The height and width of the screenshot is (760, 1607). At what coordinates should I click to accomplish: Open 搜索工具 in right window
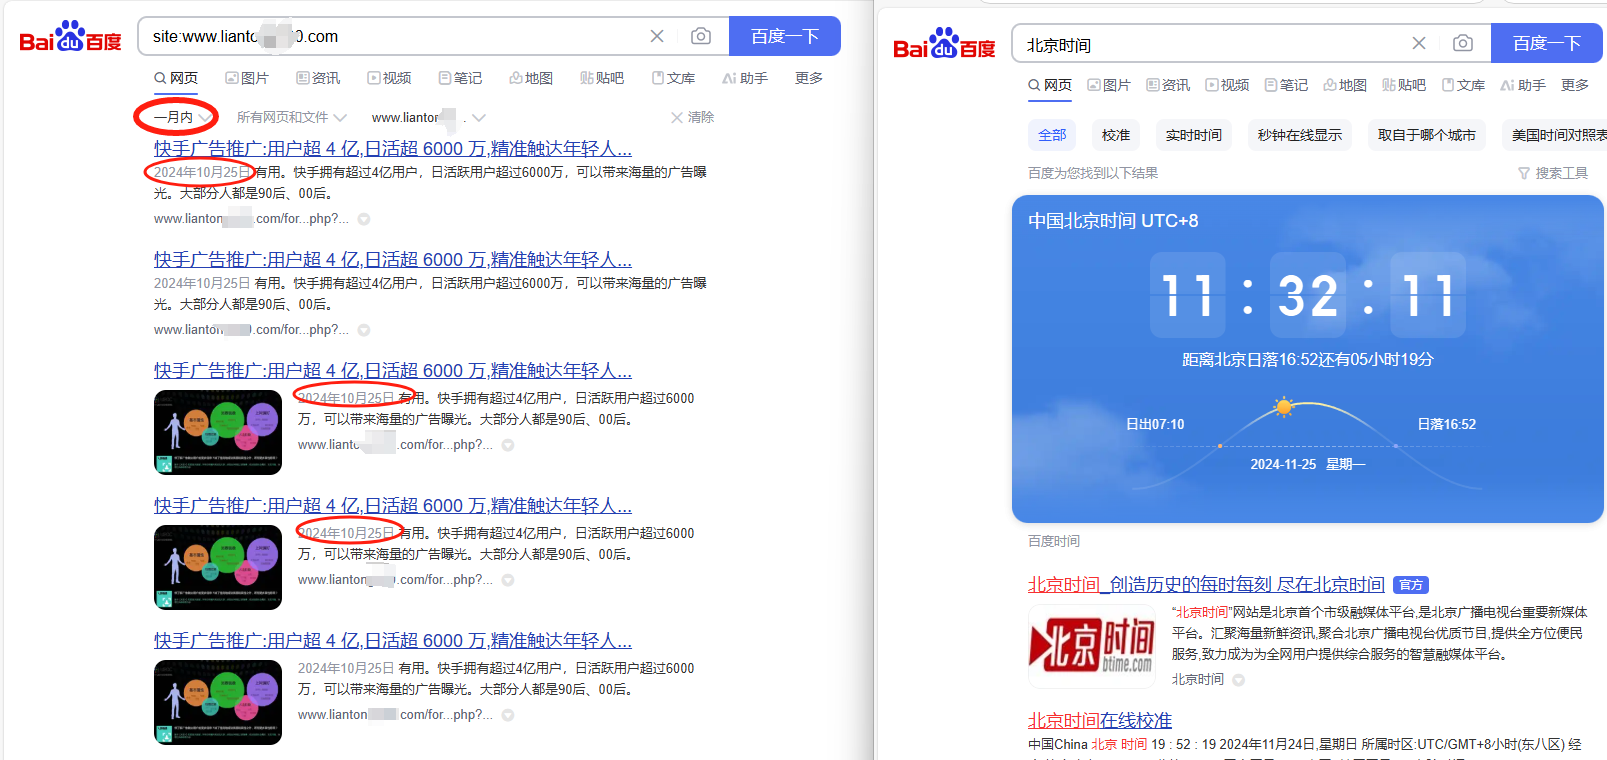[x=1553, y=173]
